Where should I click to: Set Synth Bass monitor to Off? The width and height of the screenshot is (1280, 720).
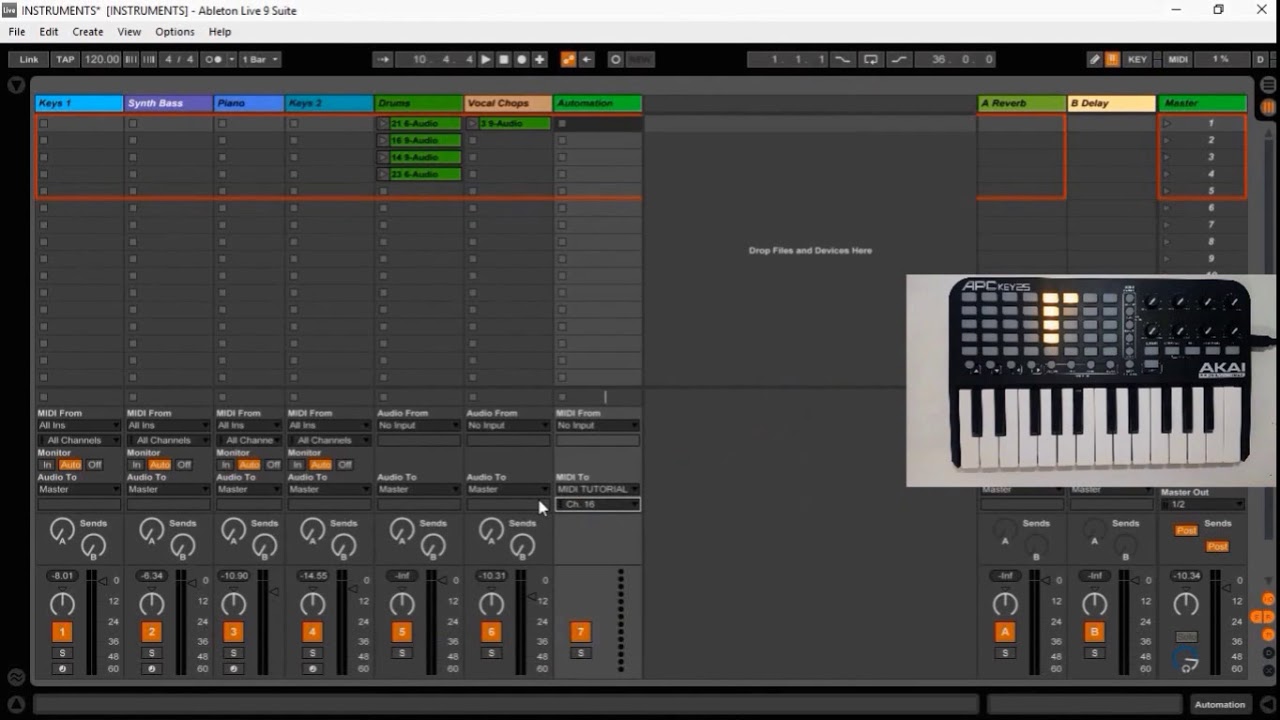(x=184, y=465)
